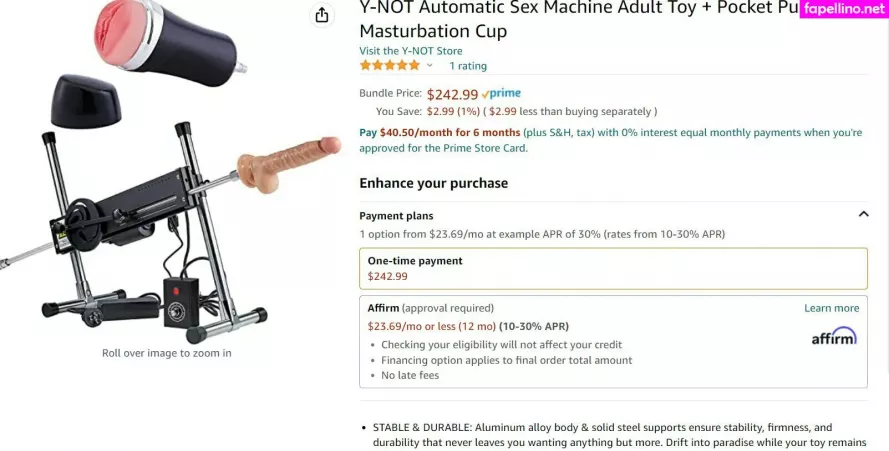Click the five-star rating icons
Image resolution: width=889 pixels, height=451 pixels.
click(x=390, y=65)
